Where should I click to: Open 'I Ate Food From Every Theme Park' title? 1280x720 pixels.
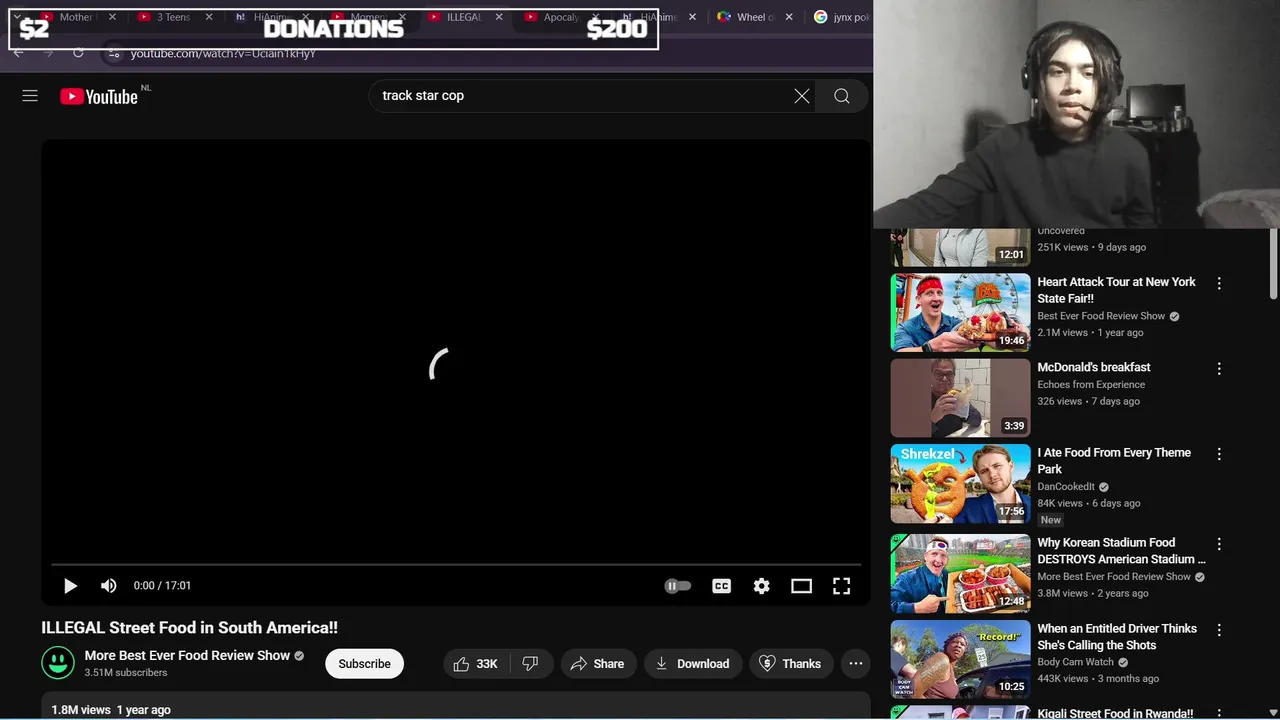(x=1114, y=461)
